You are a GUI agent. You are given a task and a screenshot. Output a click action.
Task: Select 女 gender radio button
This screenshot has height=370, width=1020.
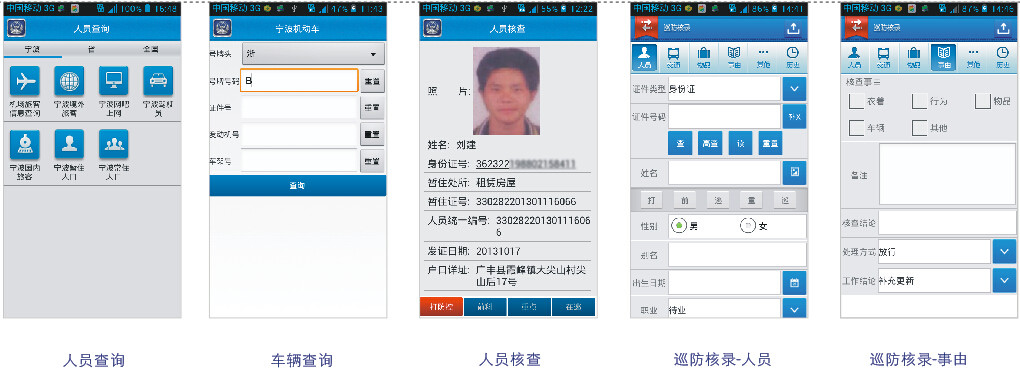(748, 226)
